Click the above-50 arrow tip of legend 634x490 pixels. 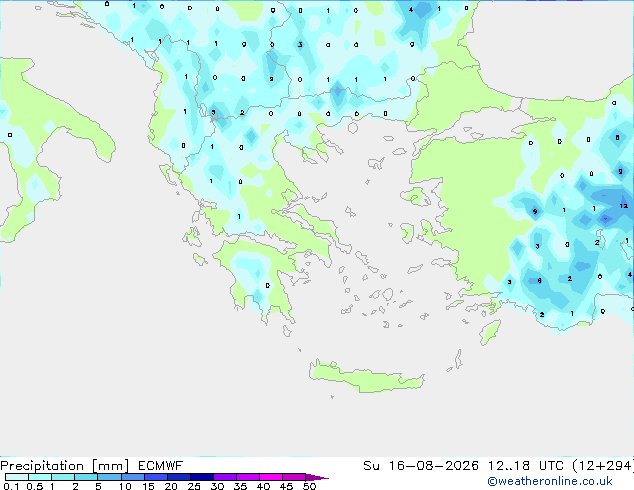coord(317,477)
